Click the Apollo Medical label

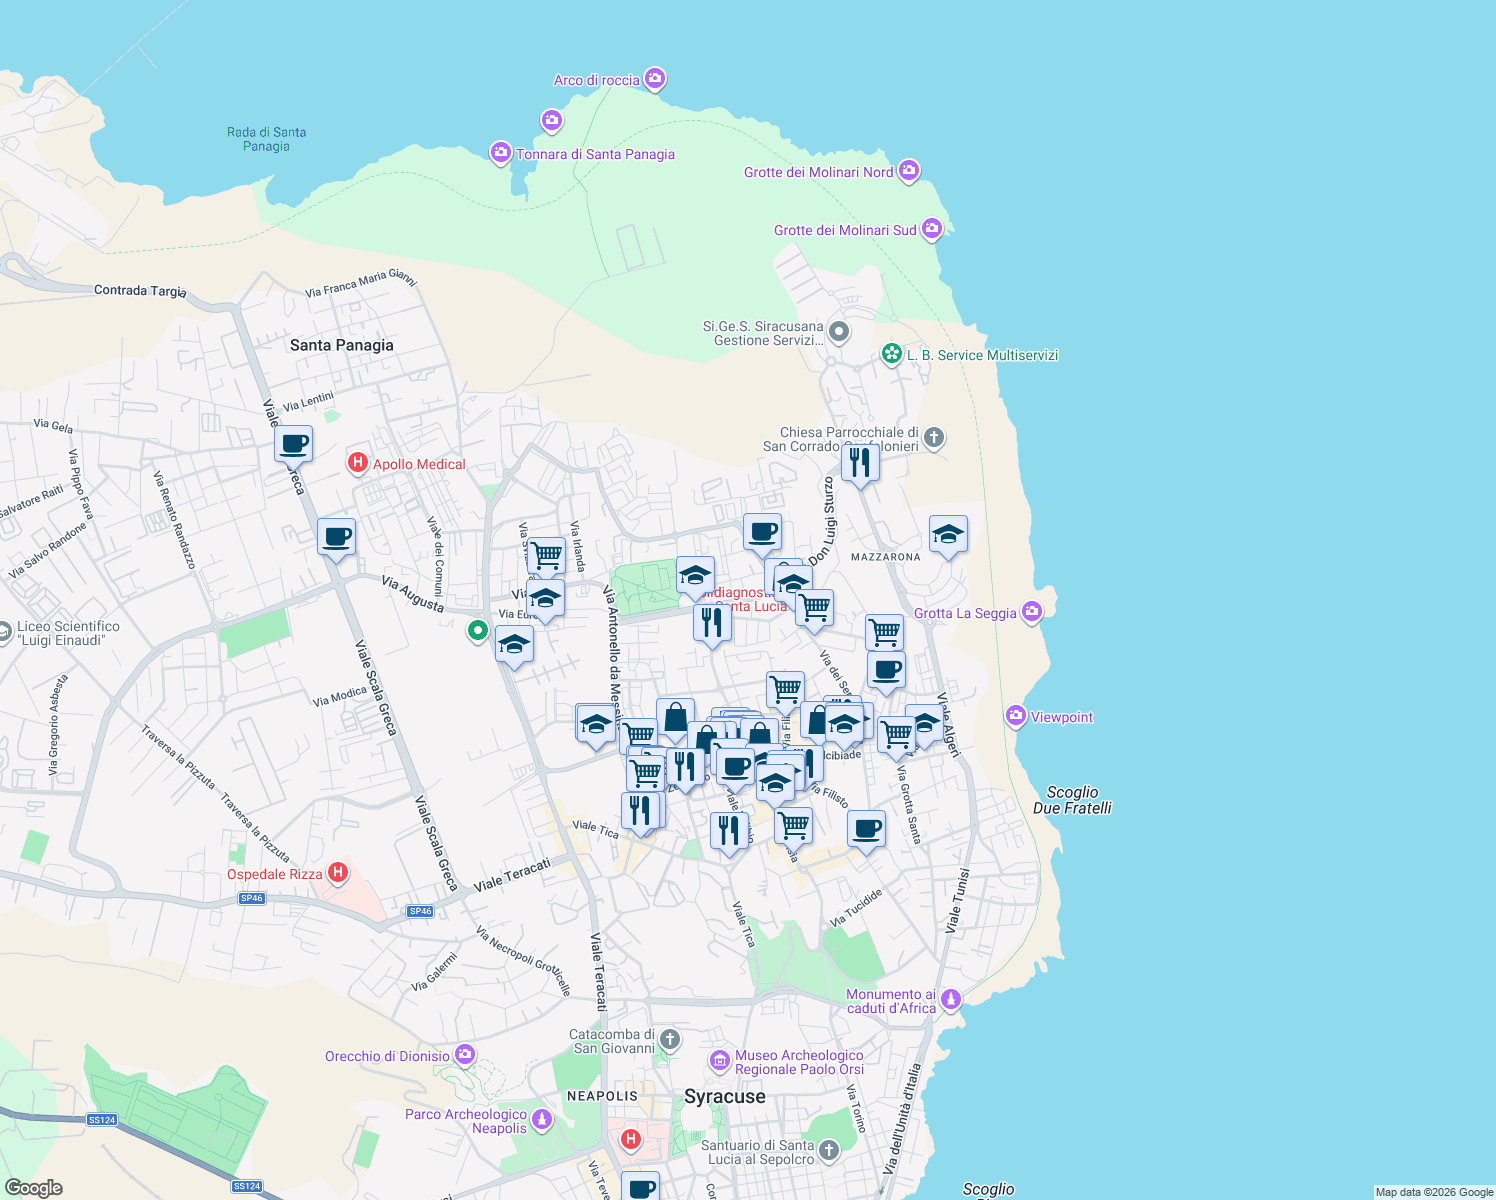[420, 464]
